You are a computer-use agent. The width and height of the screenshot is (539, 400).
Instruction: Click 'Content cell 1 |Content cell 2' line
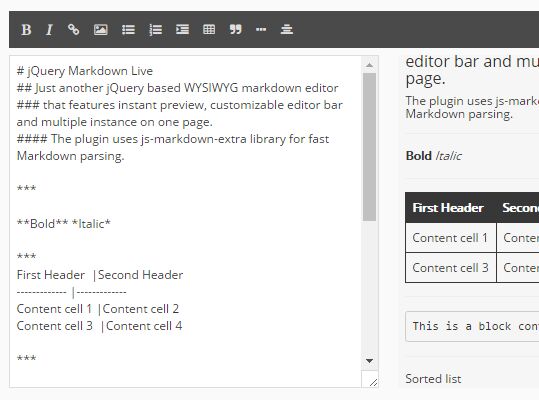coord(98,309)
